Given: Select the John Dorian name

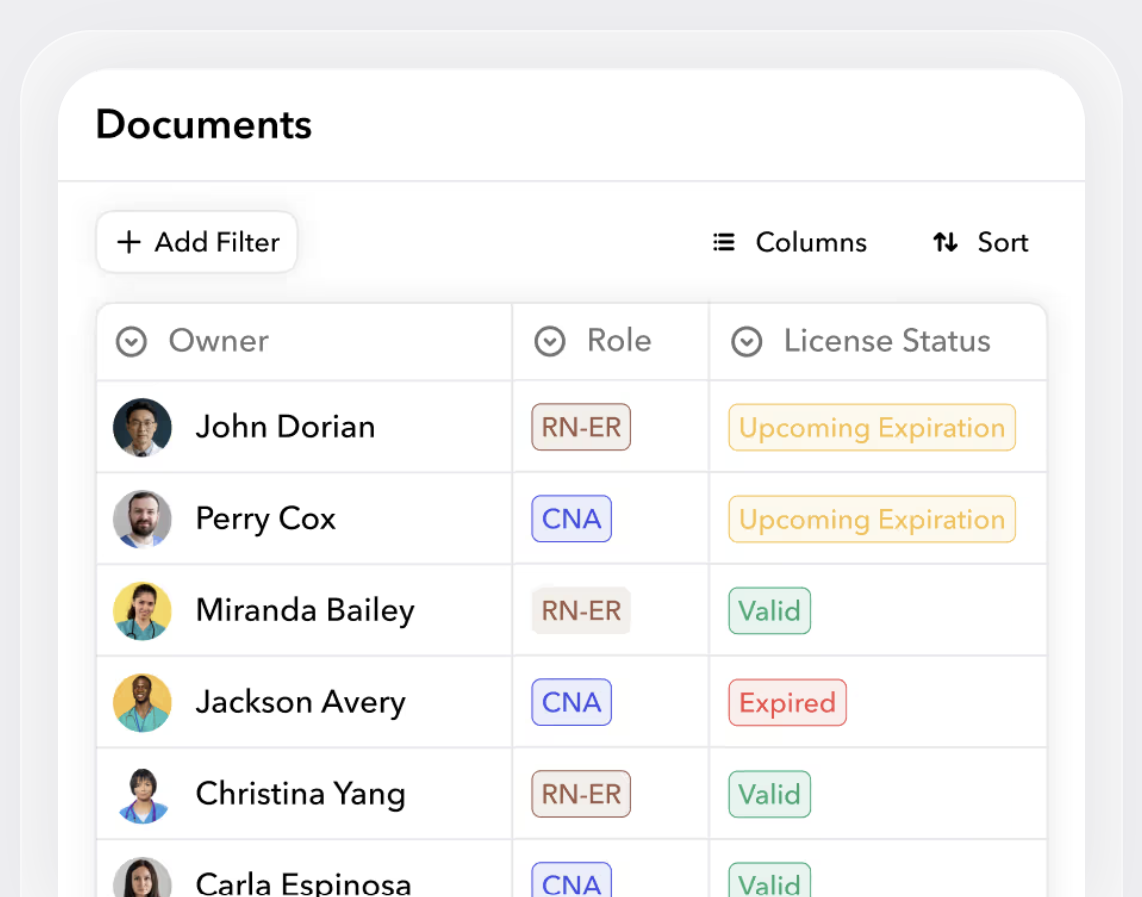Looking at the screenshot, I should (286, 427).
